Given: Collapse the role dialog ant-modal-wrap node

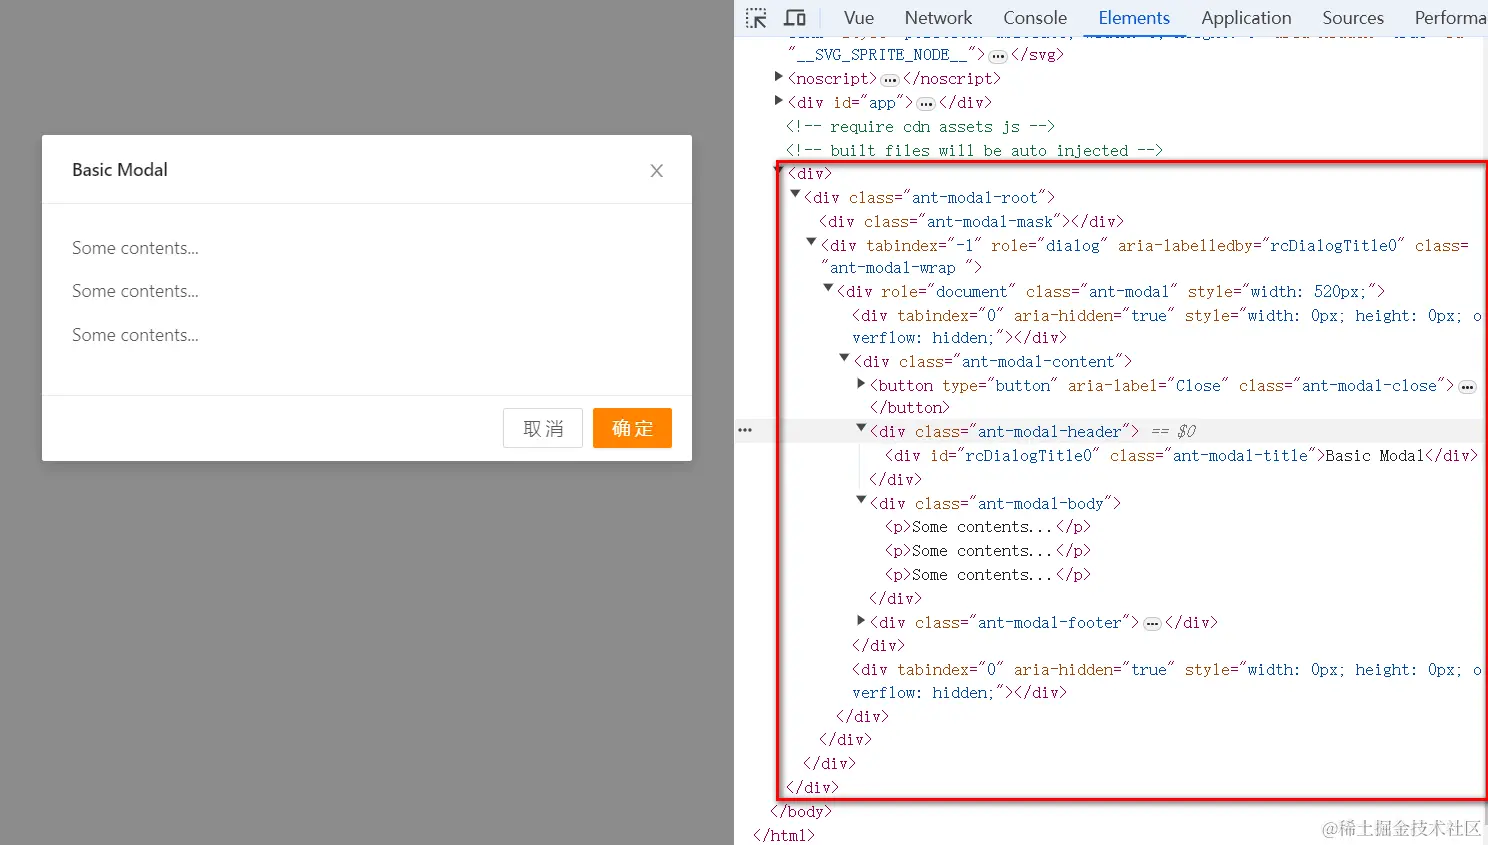Looking at the screenshot, I should coord(812,243).
